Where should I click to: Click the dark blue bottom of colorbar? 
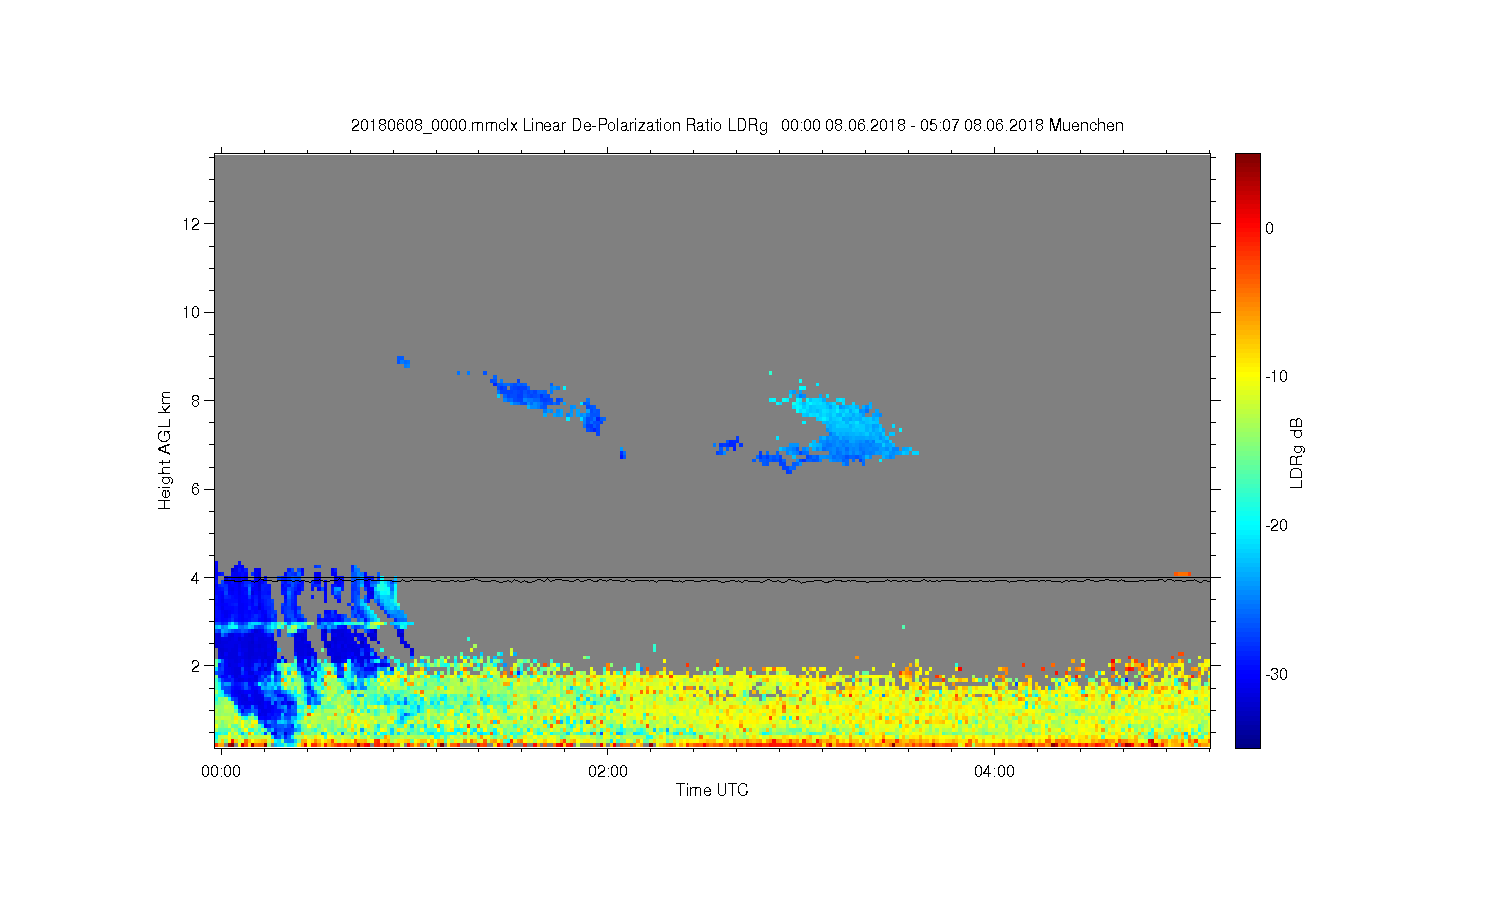1247,738
